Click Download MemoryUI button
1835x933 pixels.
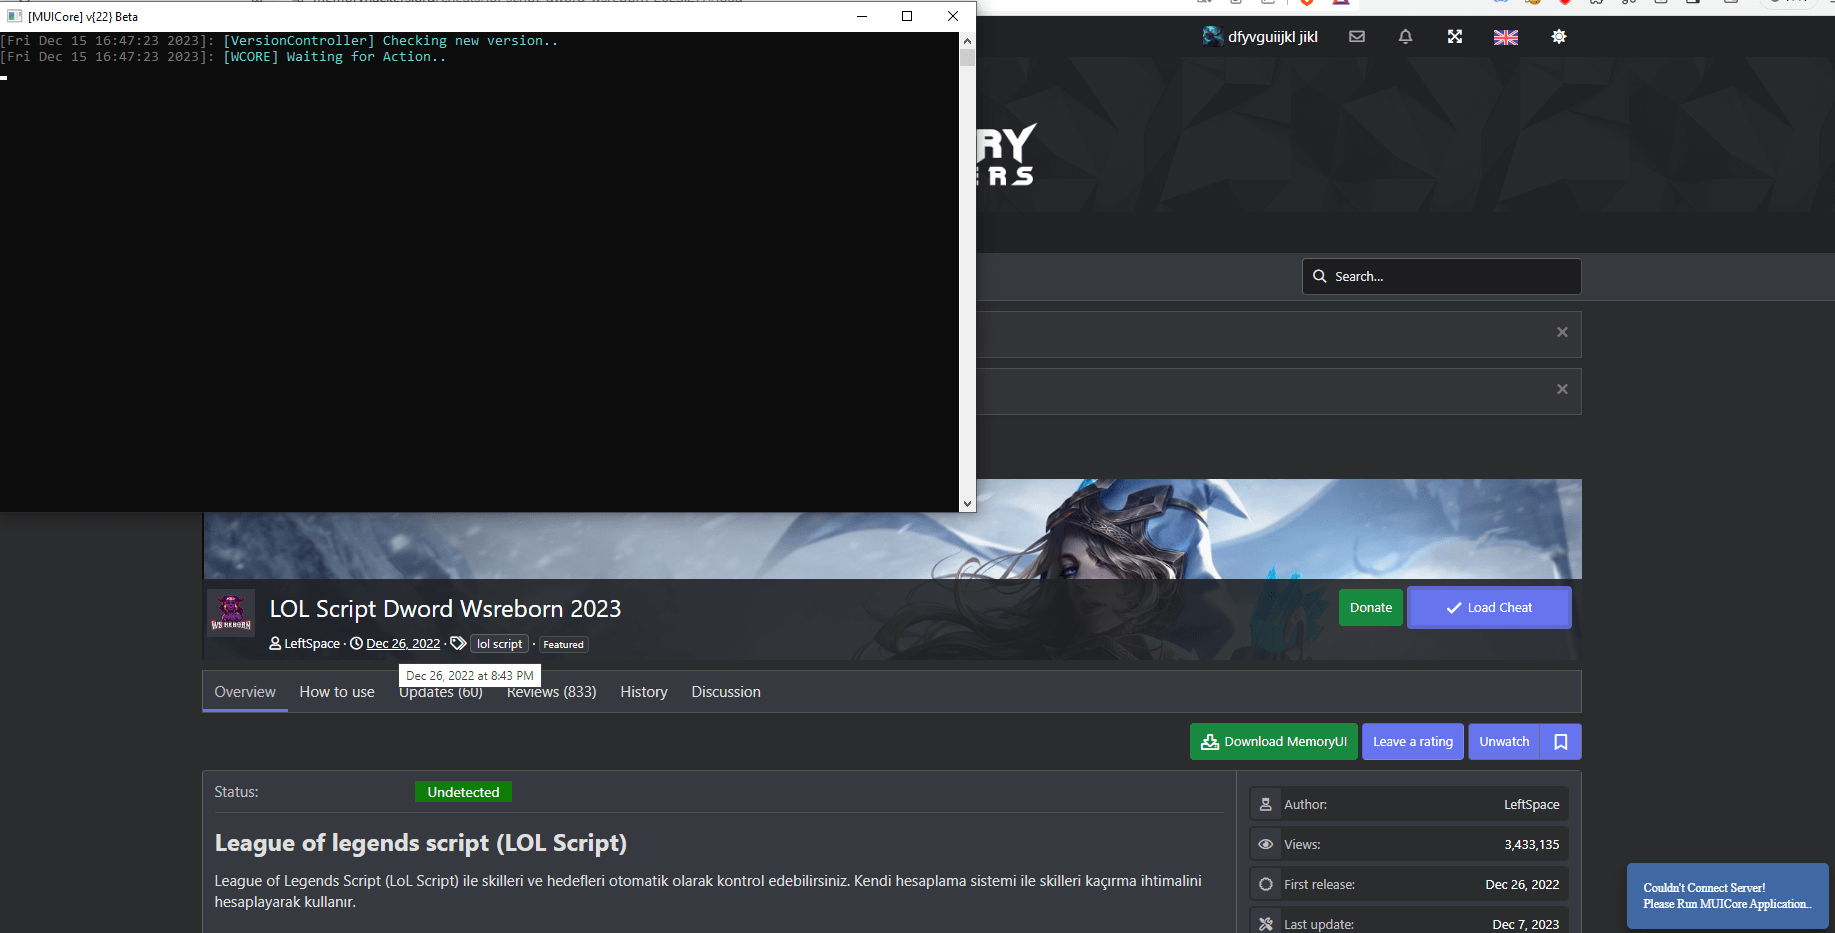coord(1274,742)
